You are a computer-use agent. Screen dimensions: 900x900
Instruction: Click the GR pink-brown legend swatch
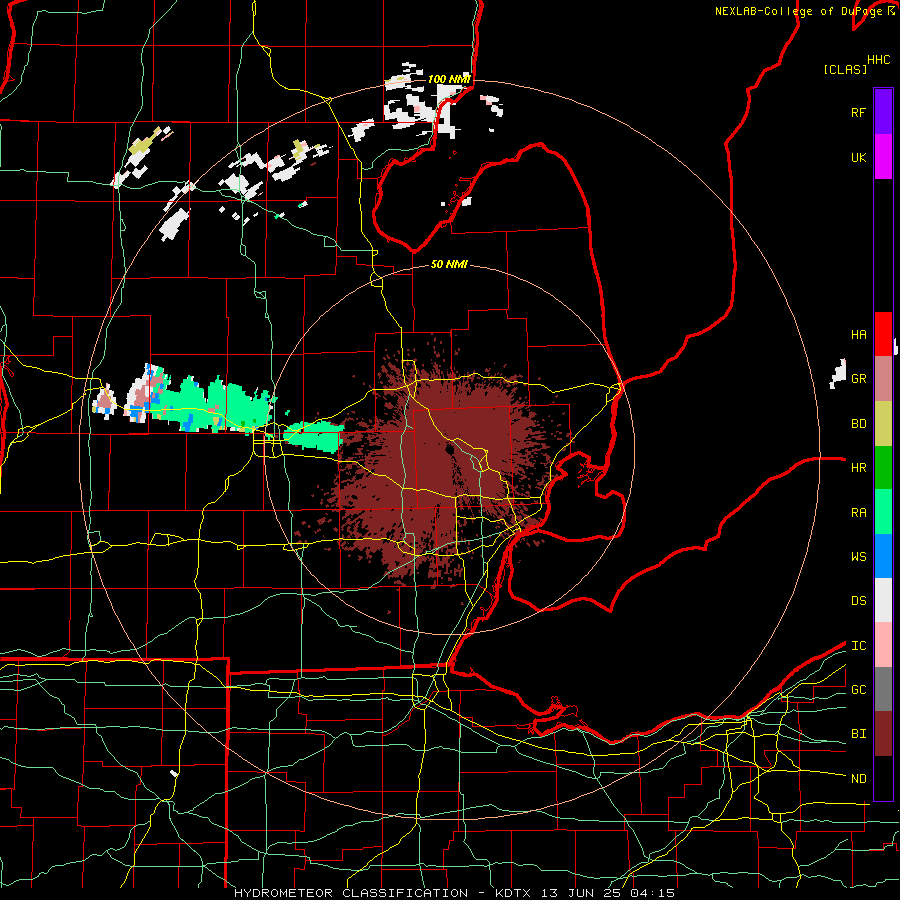coord(883,379)
